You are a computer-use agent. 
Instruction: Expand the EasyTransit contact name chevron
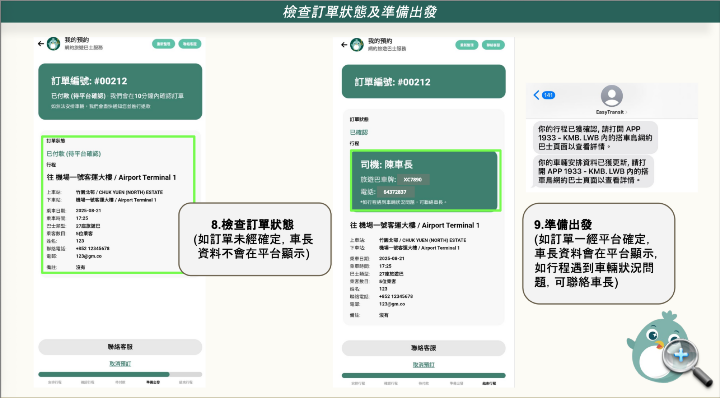coord(626,112)
